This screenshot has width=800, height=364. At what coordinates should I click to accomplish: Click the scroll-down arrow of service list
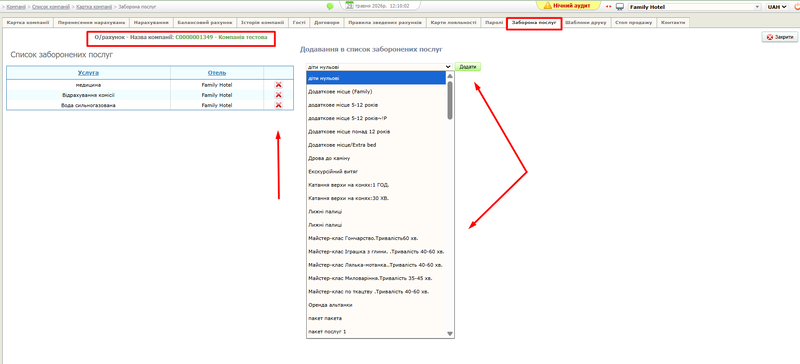pos(450,333)
